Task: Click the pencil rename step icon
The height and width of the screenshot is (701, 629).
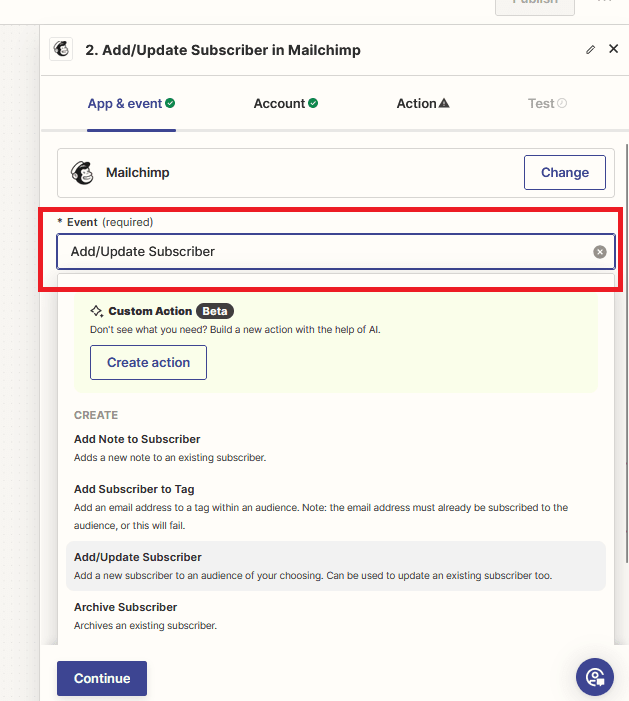Action: [x=590, y=49]
